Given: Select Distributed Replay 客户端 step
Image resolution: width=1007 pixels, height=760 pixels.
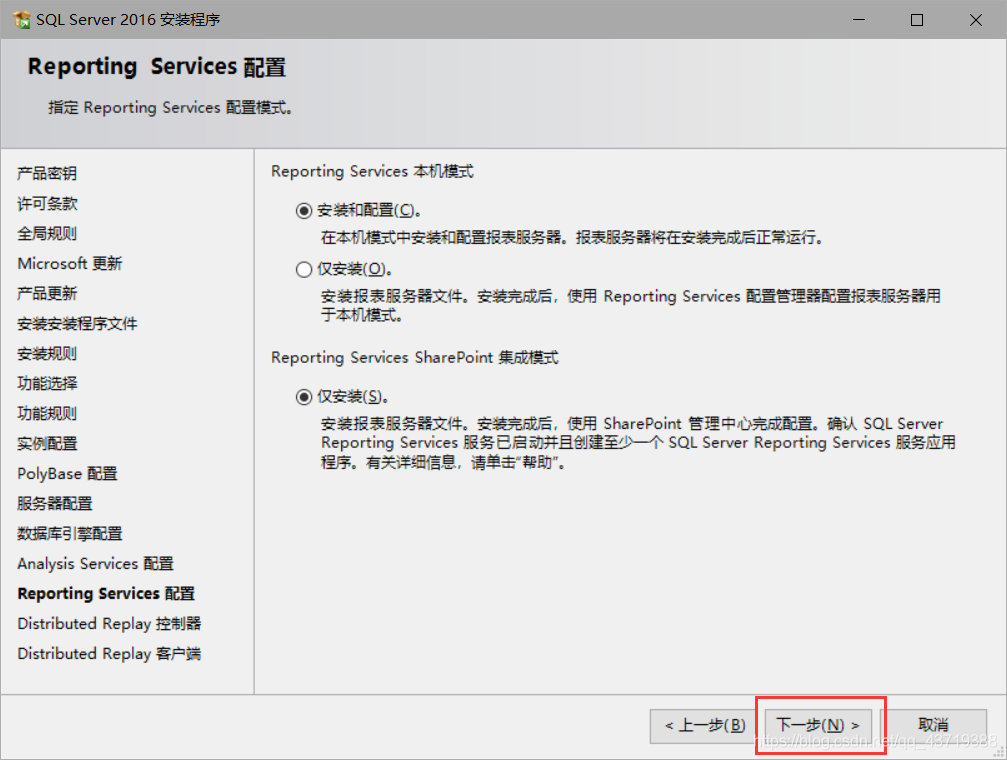Looking at the screenshot, I should [109, 653].
